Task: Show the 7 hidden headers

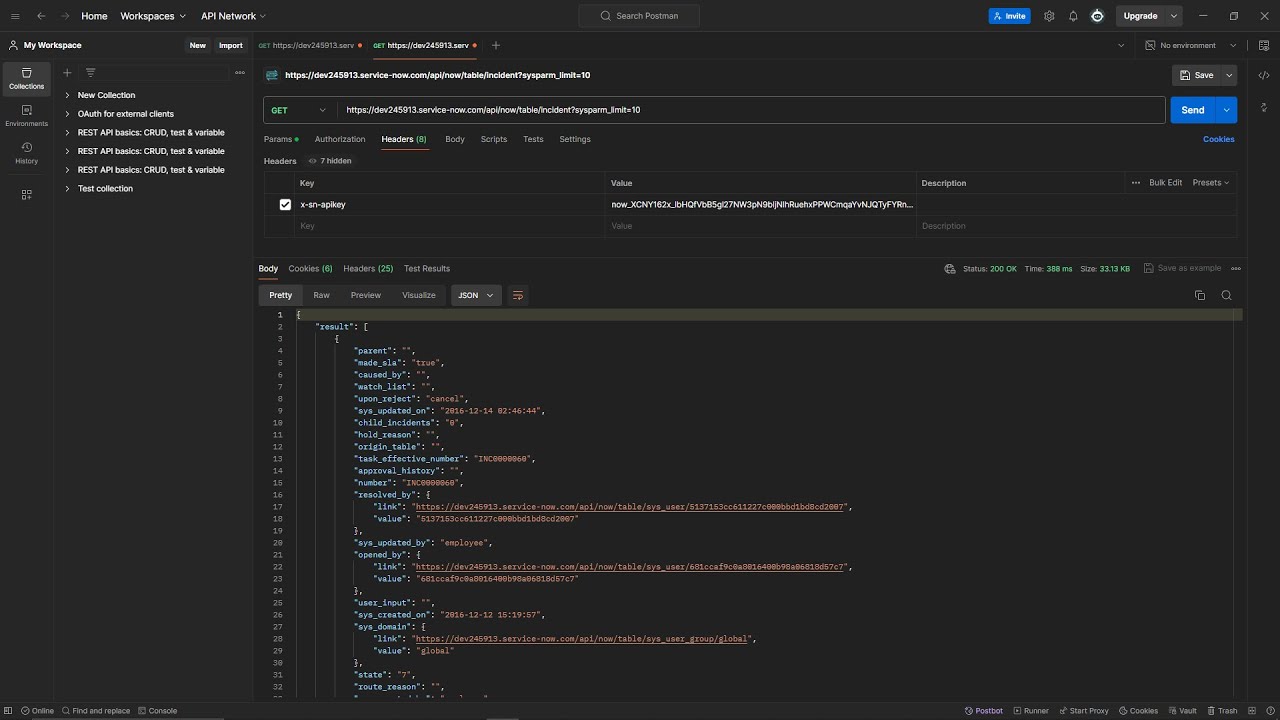Action: pyautogui.click(x=330, y=161)
